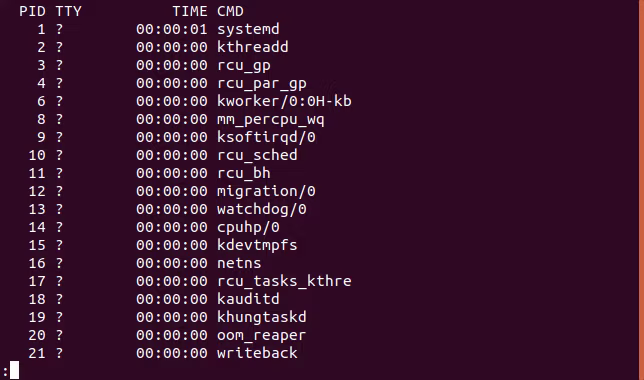Click the migration/0 command text
644x380 pixels.
click(x=266, y=191)
